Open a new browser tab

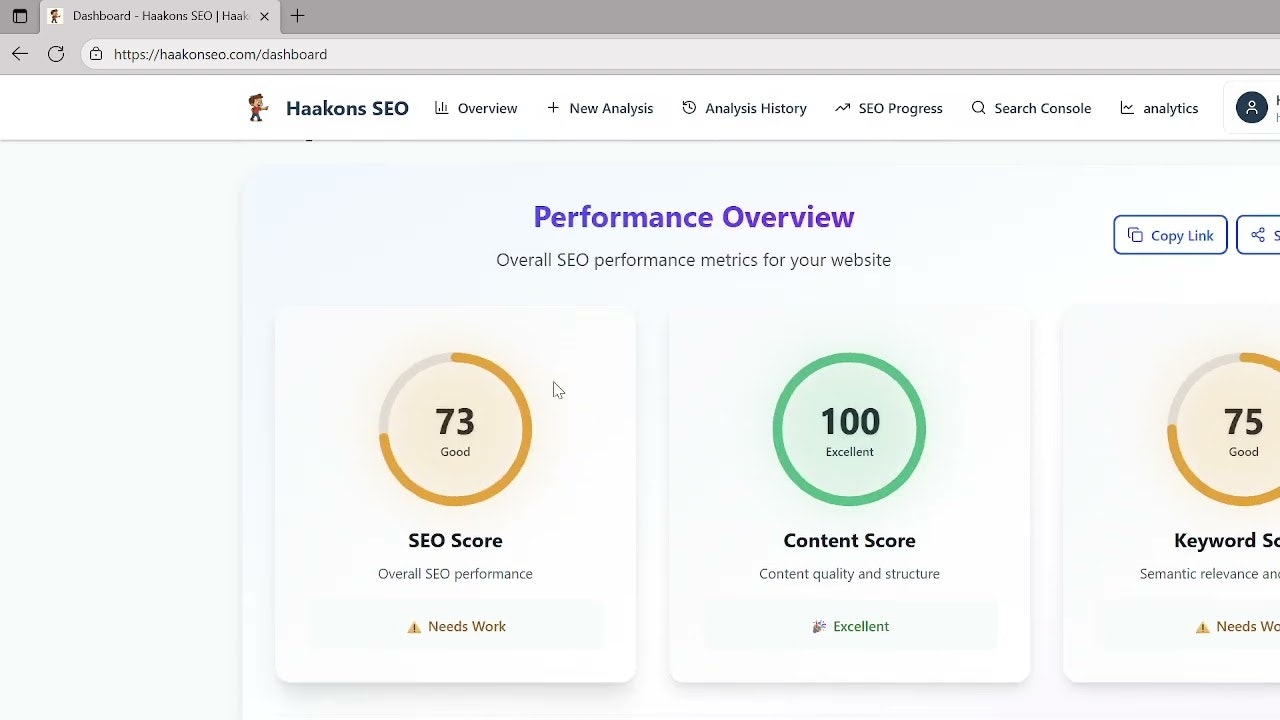297,16
